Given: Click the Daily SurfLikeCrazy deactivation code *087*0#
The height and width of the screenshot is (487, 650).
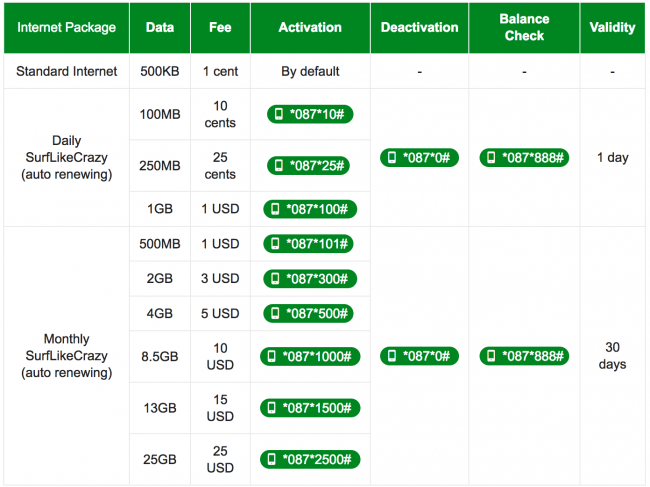Looking at the screenshot, I should coord(420,157).
